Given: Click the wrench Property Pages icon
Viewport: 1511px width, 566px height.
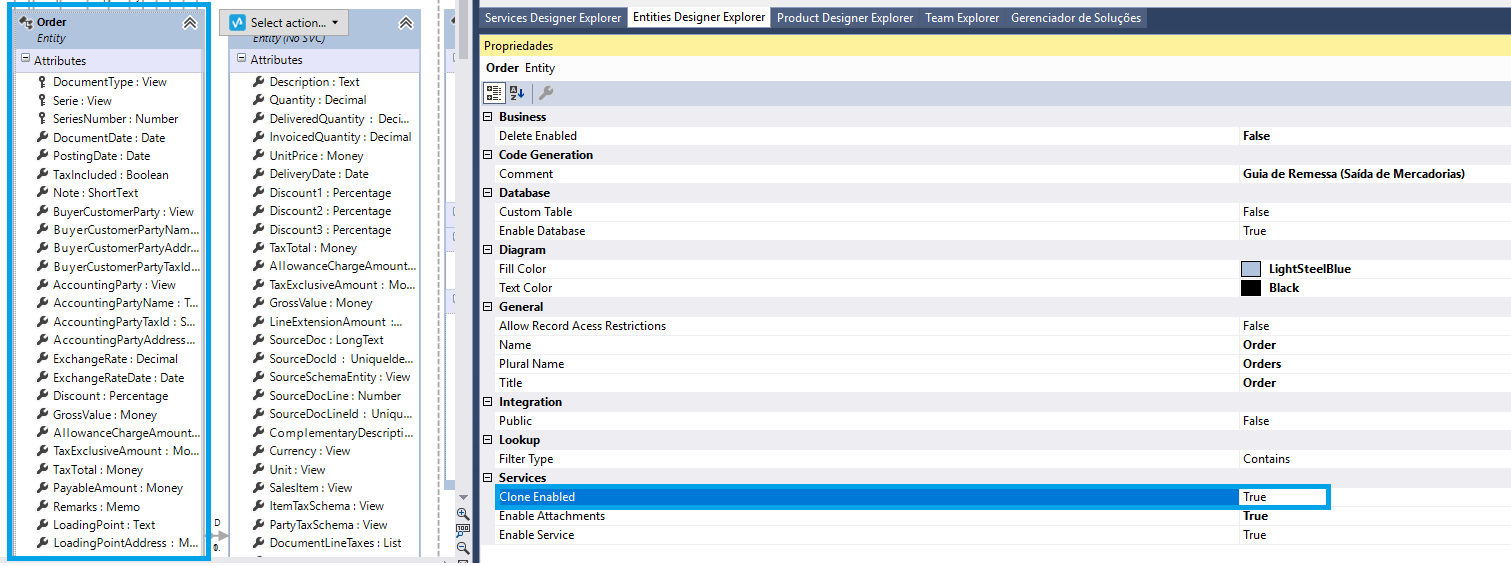Looking at the screenshot, I should [546, 93].
